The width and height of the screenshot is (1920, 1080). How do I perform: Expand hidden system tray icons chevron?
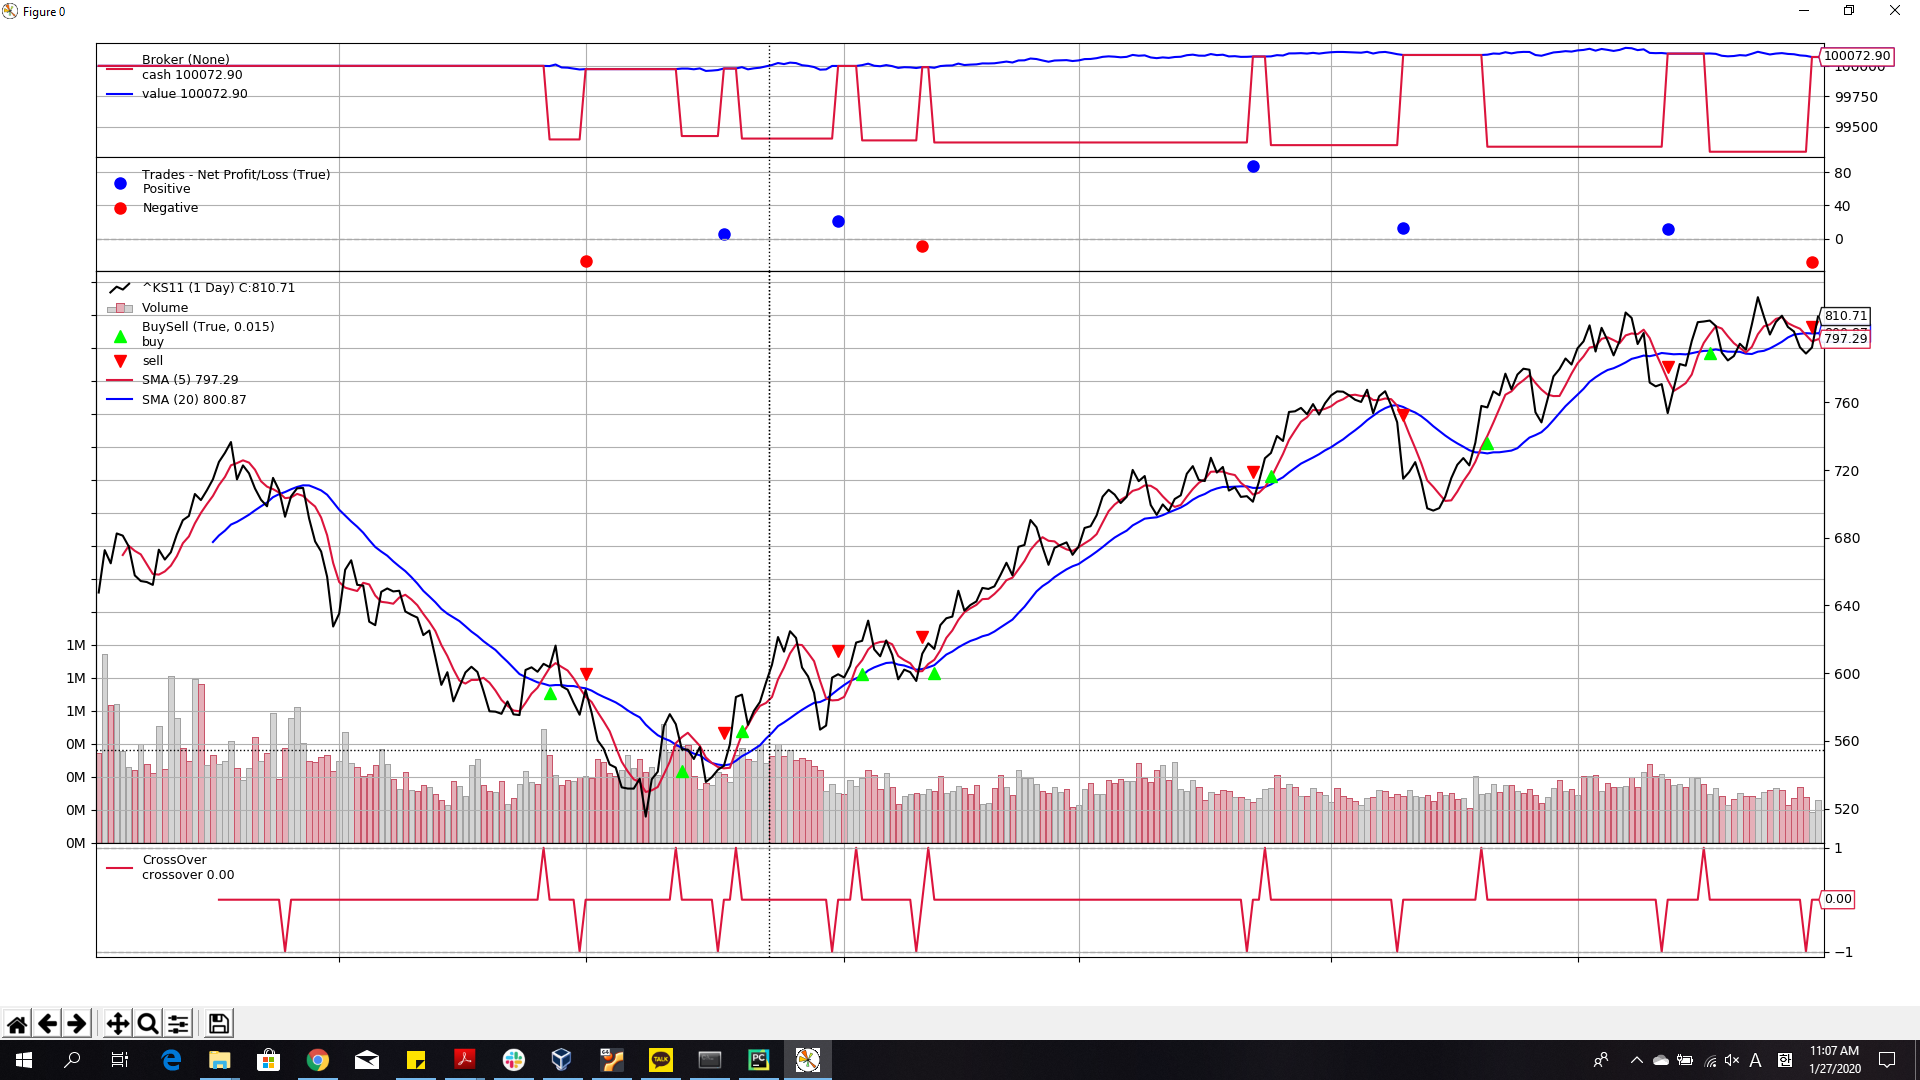(x=1636, y=1060)
